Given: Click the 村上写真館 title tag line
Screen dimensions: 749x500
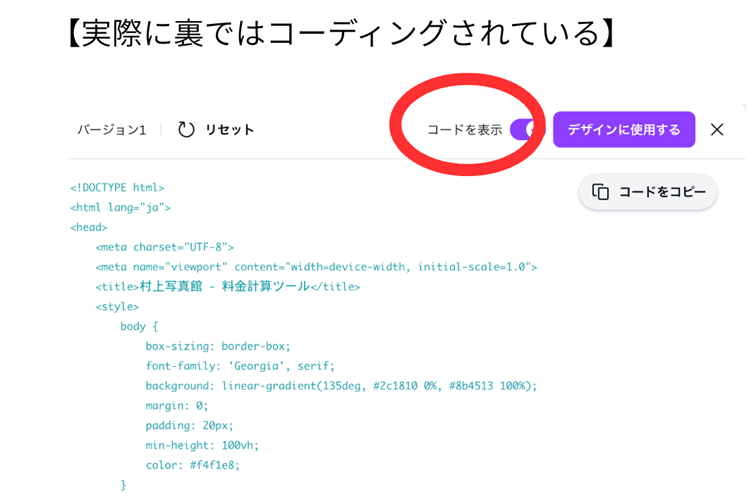Looking at the screenshot, I should coord(228,287).
